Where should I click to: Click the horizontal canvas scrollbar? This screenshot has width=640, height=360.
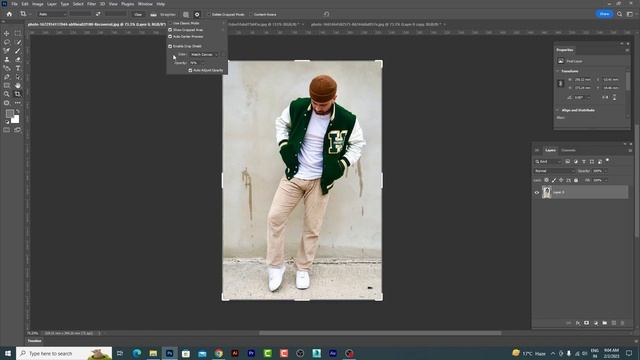pyautogui.click(x=380, y=333)
